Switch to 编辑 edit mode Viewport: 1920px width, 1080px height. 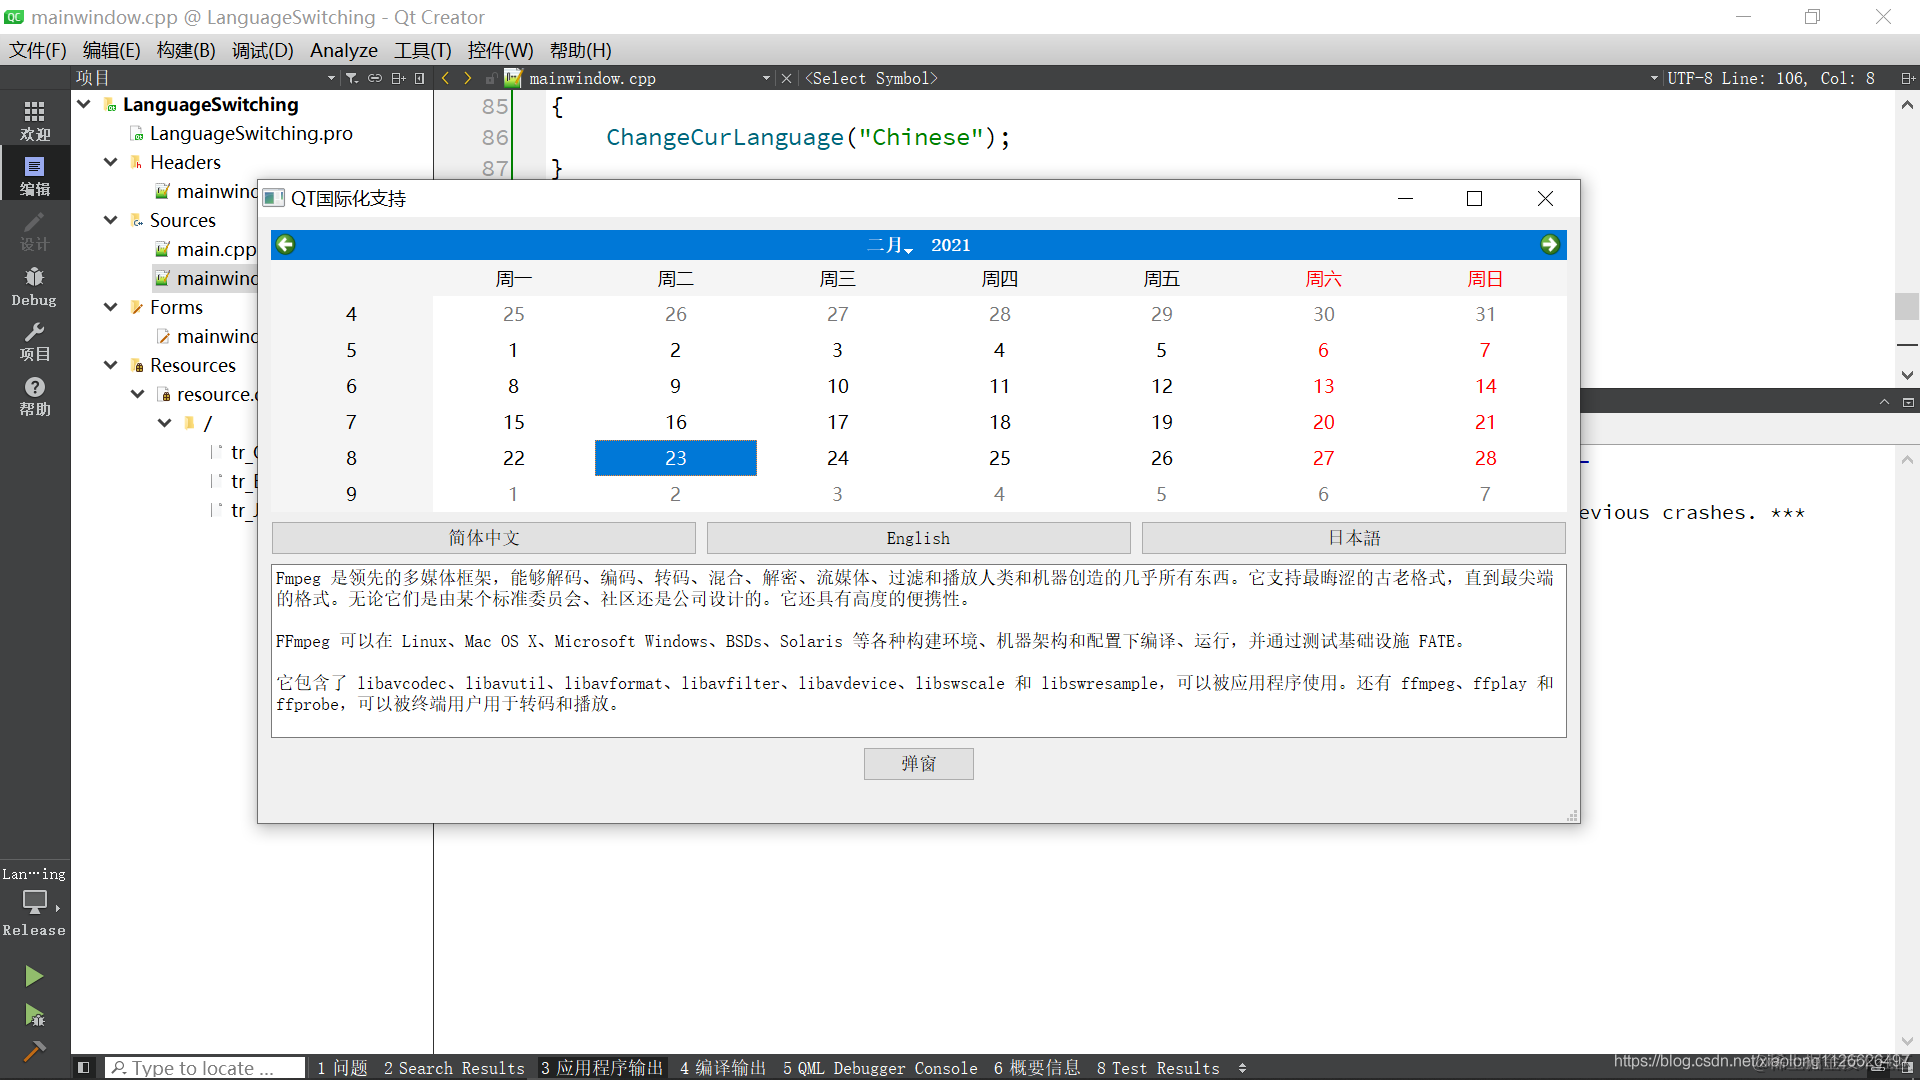coord(35,174)
